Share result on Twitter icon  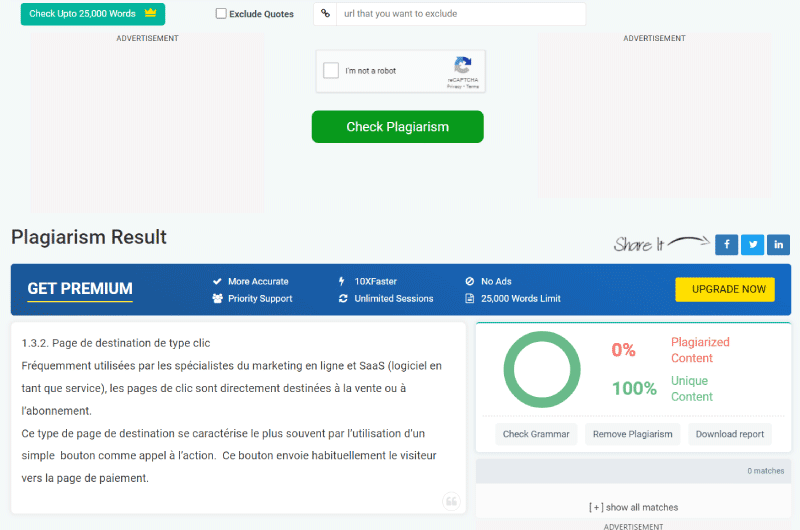coord(753,245)
